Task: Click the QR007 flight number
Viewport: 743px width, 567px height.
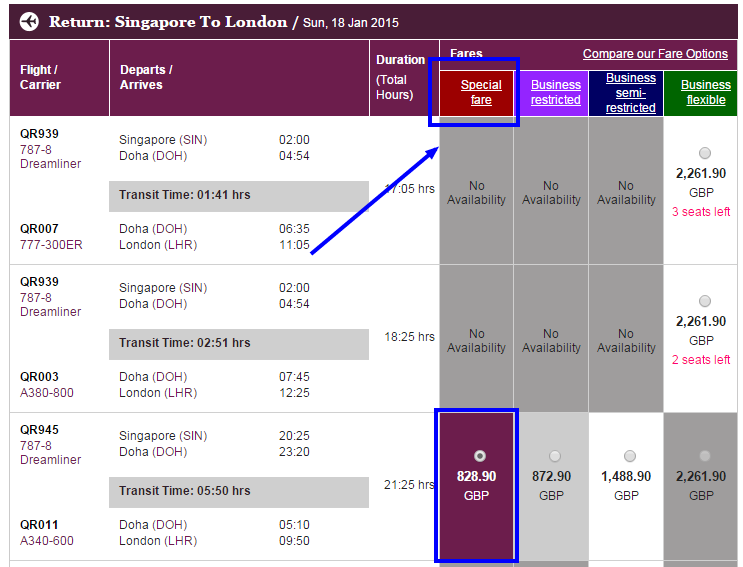Action: coord(39,229)
